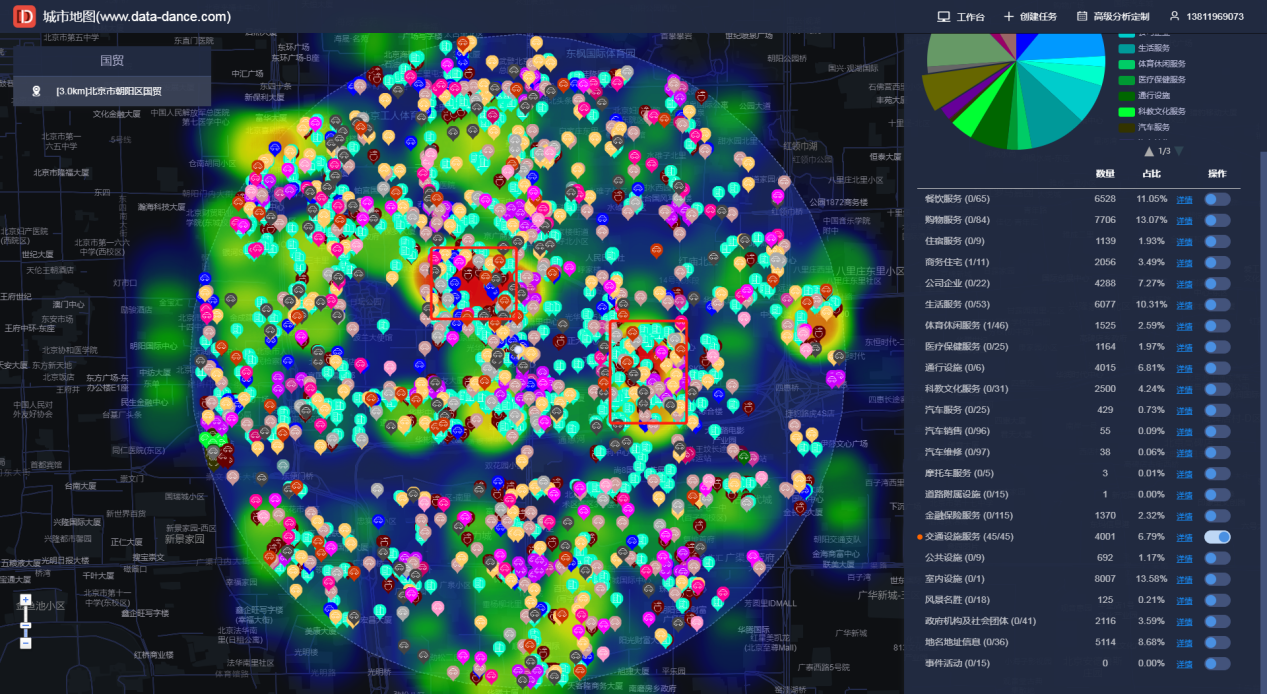Go to next legend page arrow

[1179, 151]
